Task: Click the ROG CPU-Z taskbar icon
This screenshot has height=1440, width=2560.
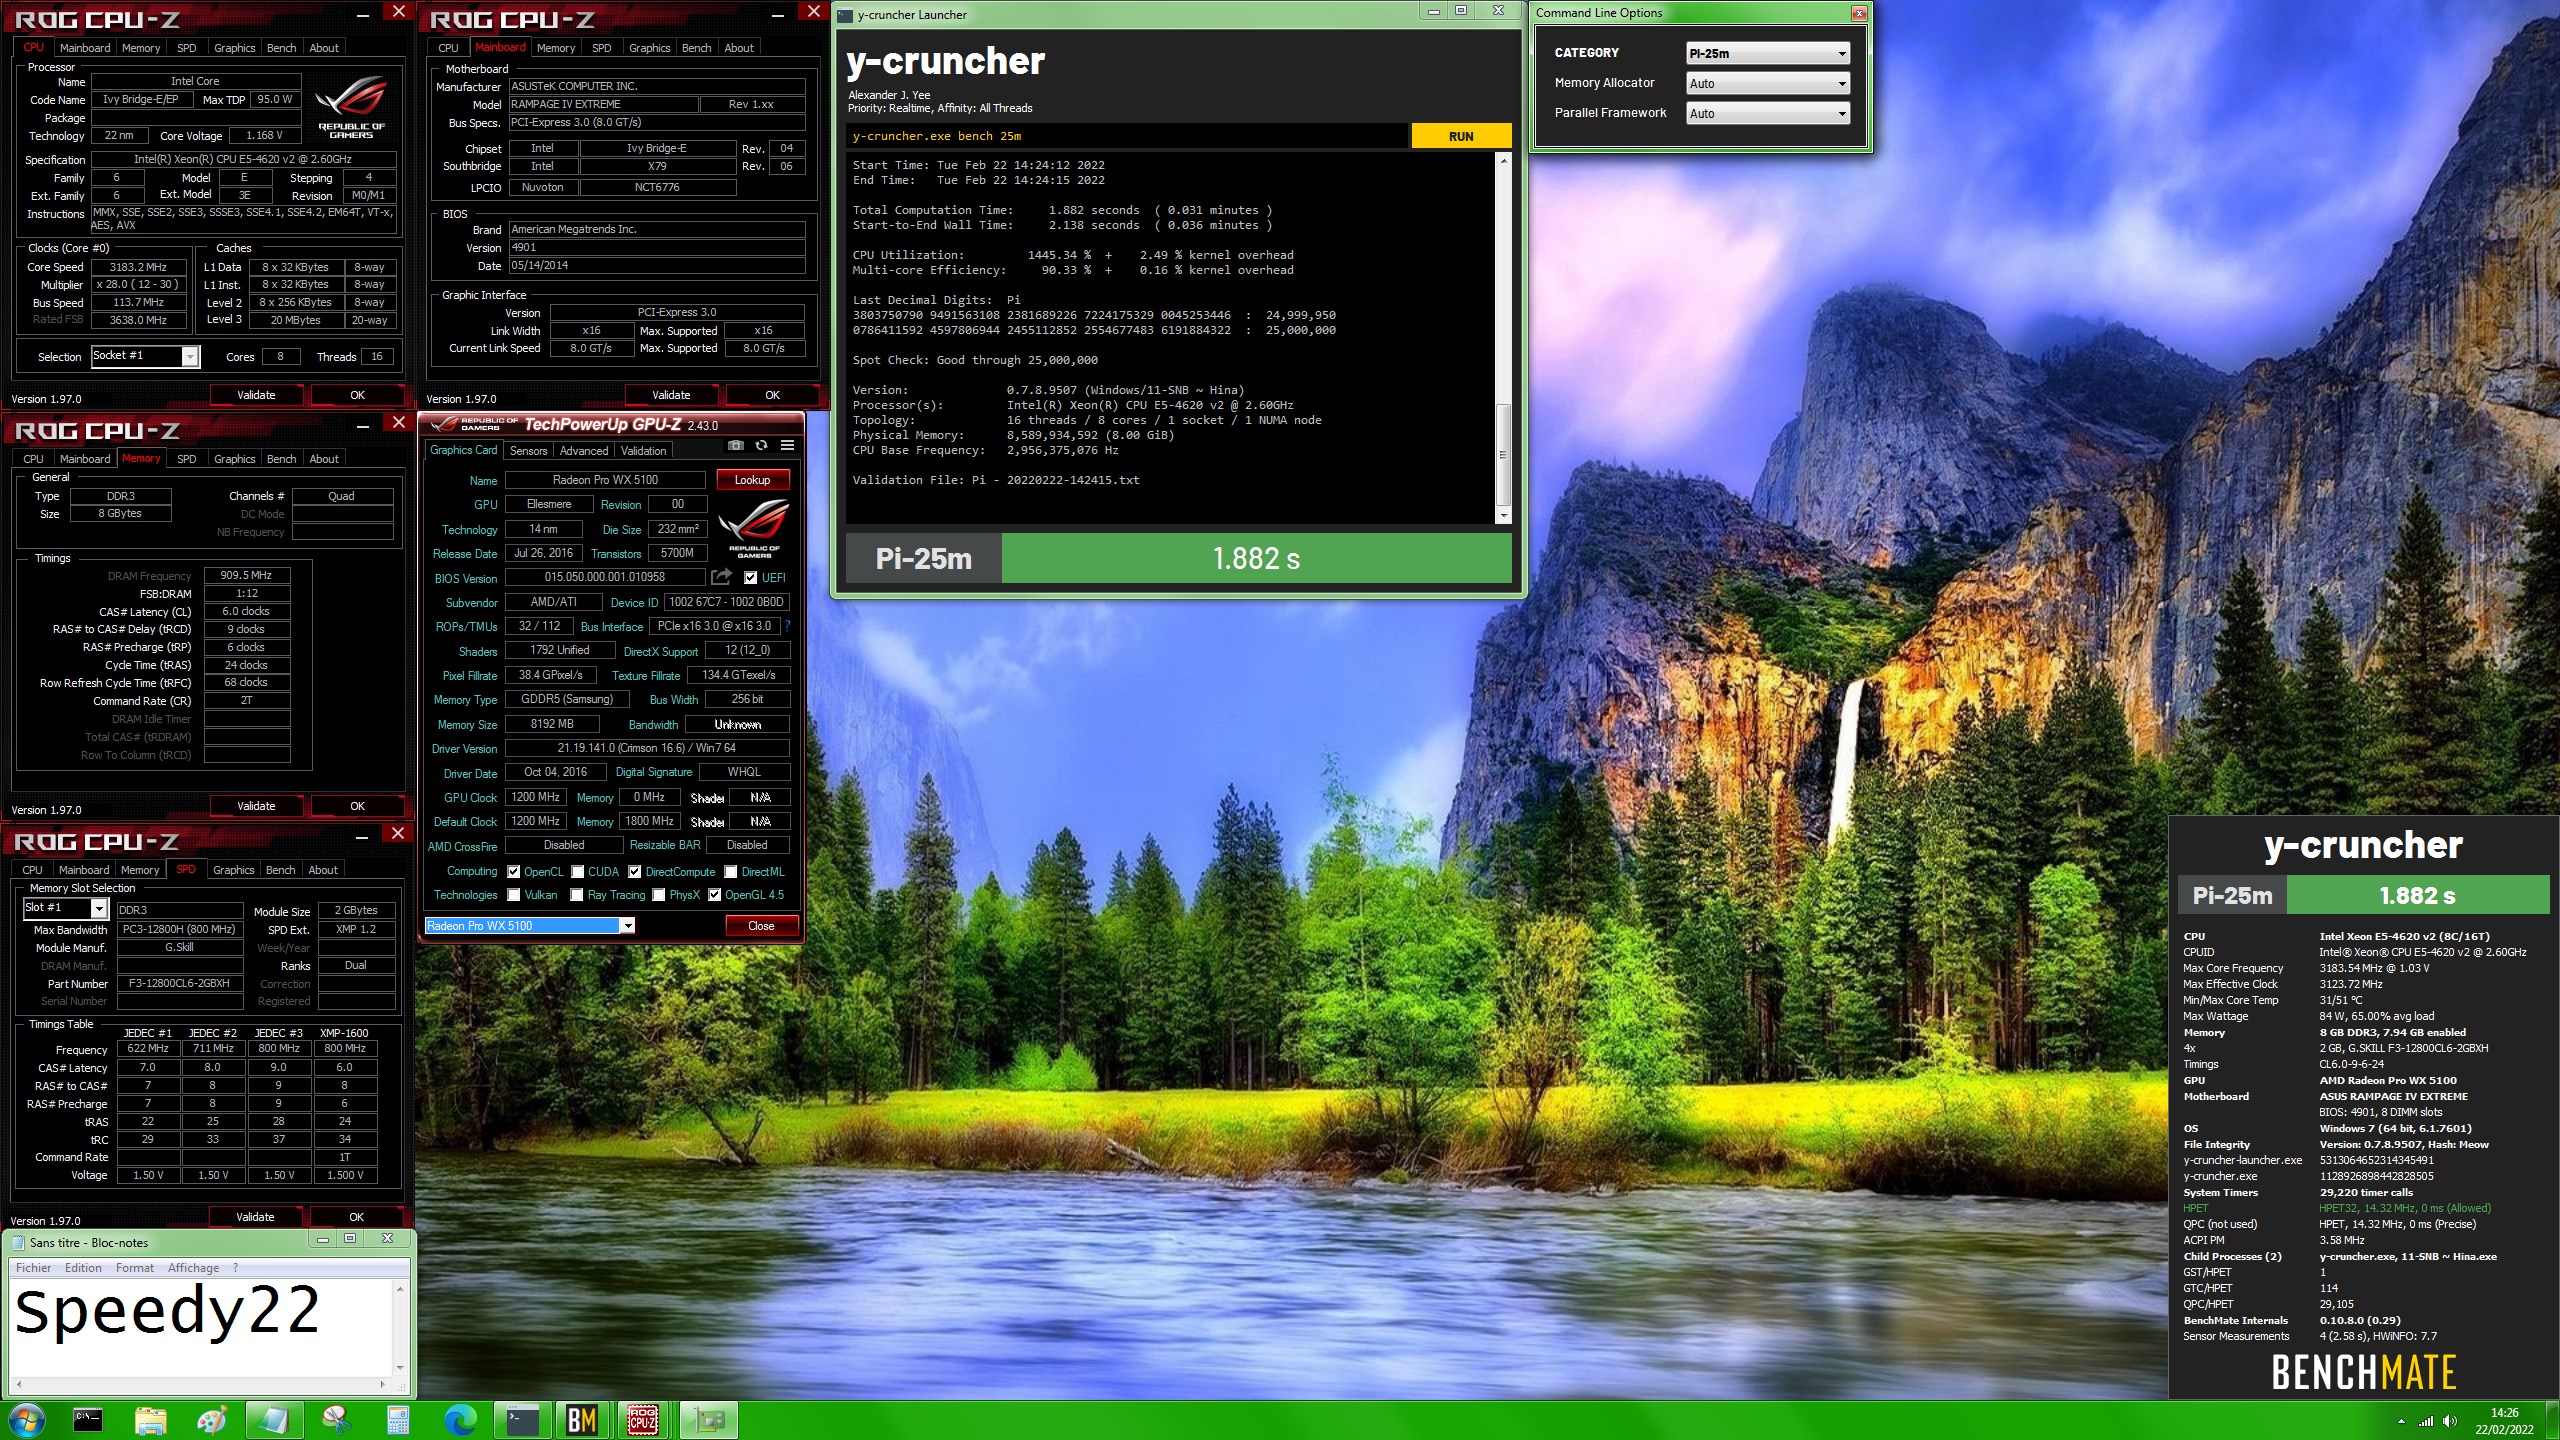Action: pos(643,1420)
